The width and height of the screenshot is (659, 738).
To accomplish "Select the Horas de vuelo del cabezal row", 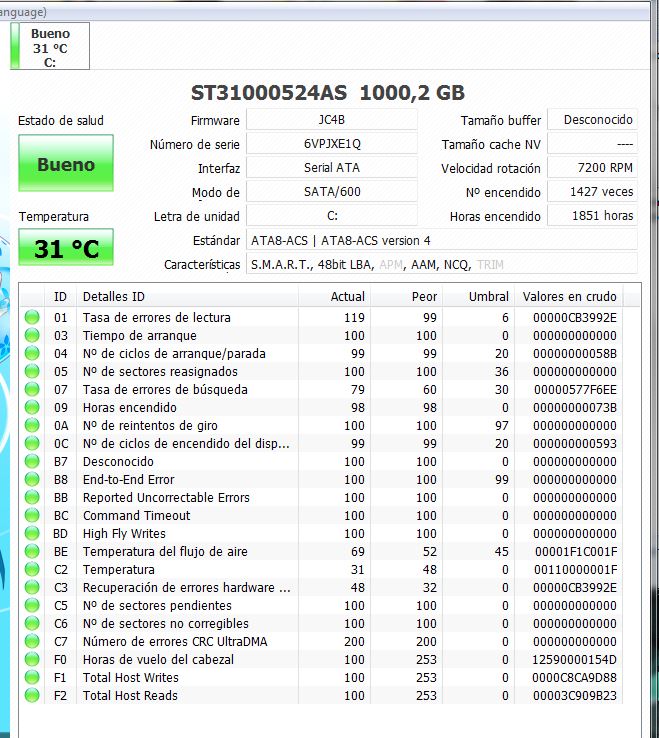I will [x=321, y=659].
